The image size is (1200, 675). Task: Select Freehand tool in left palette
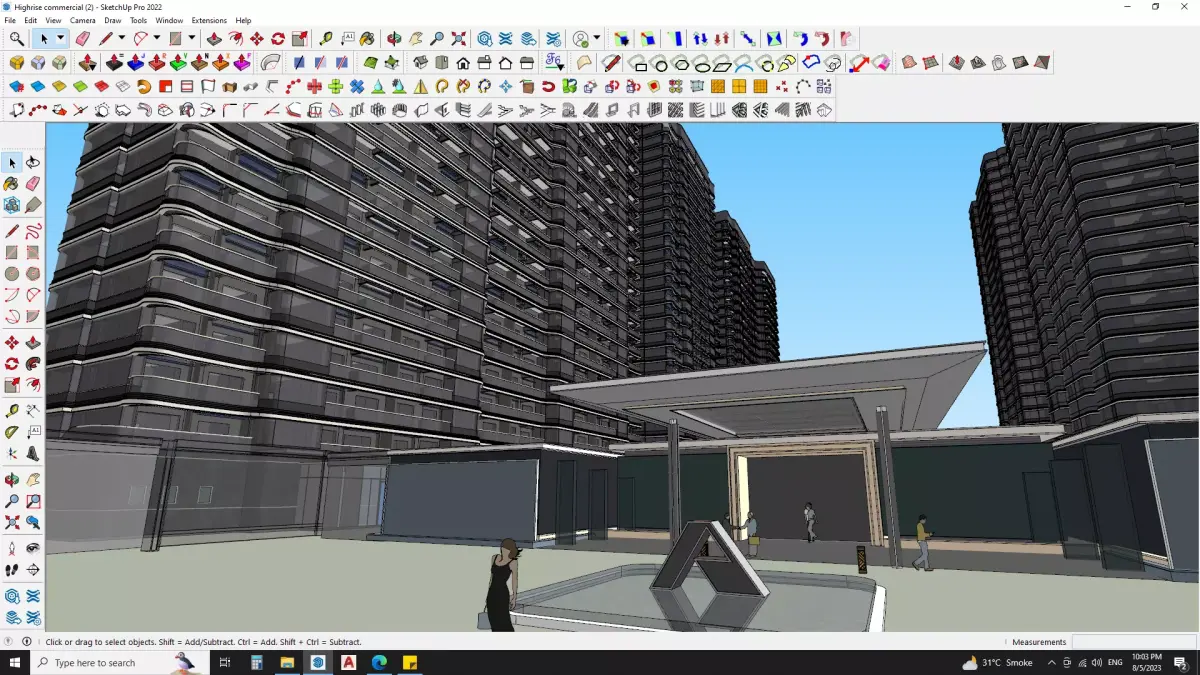pyautogui.click(x=33, y=231)
